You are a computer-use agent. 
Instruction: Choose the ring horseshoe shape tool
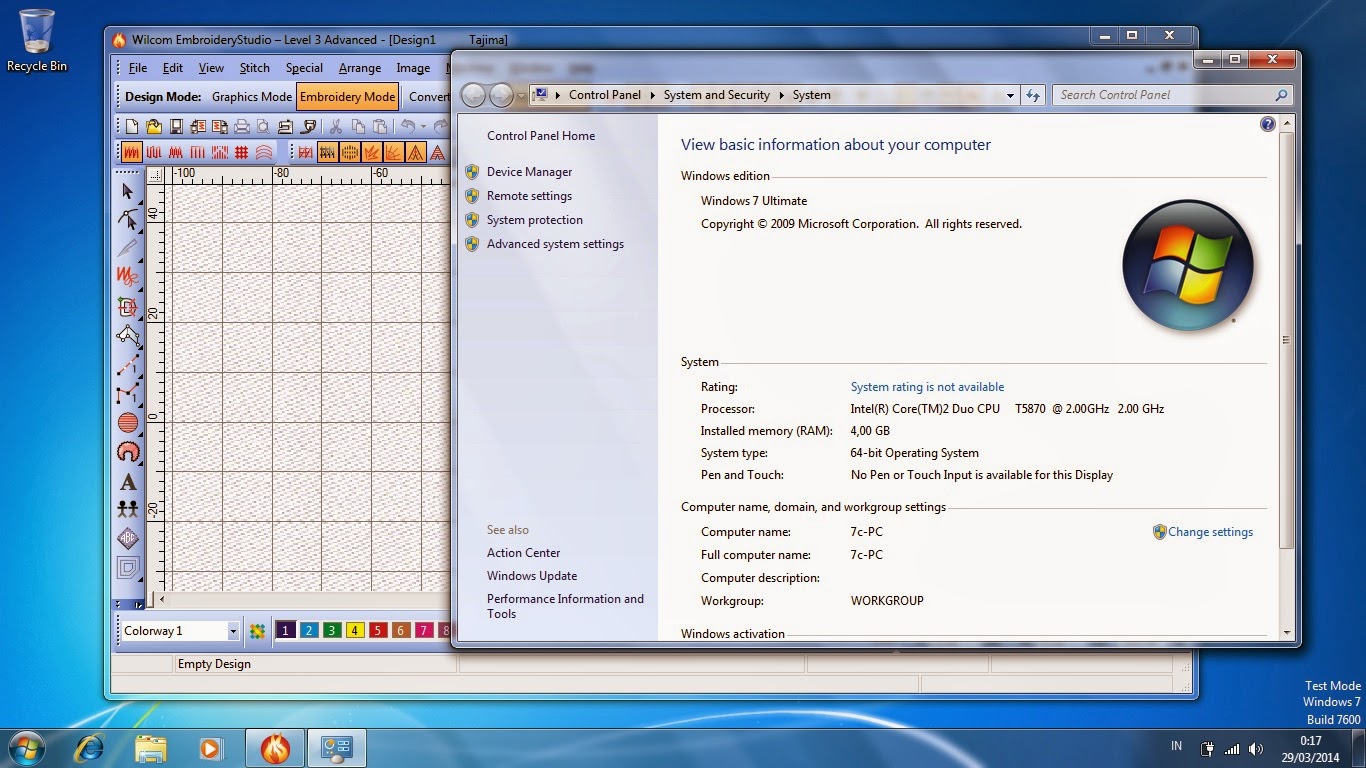point(128,452)
